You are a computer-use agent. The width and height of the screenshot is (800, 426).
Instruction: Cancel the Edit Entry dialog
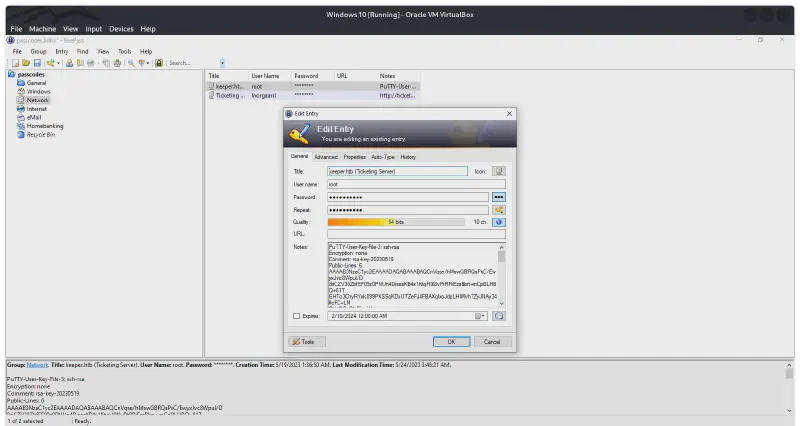491,341
